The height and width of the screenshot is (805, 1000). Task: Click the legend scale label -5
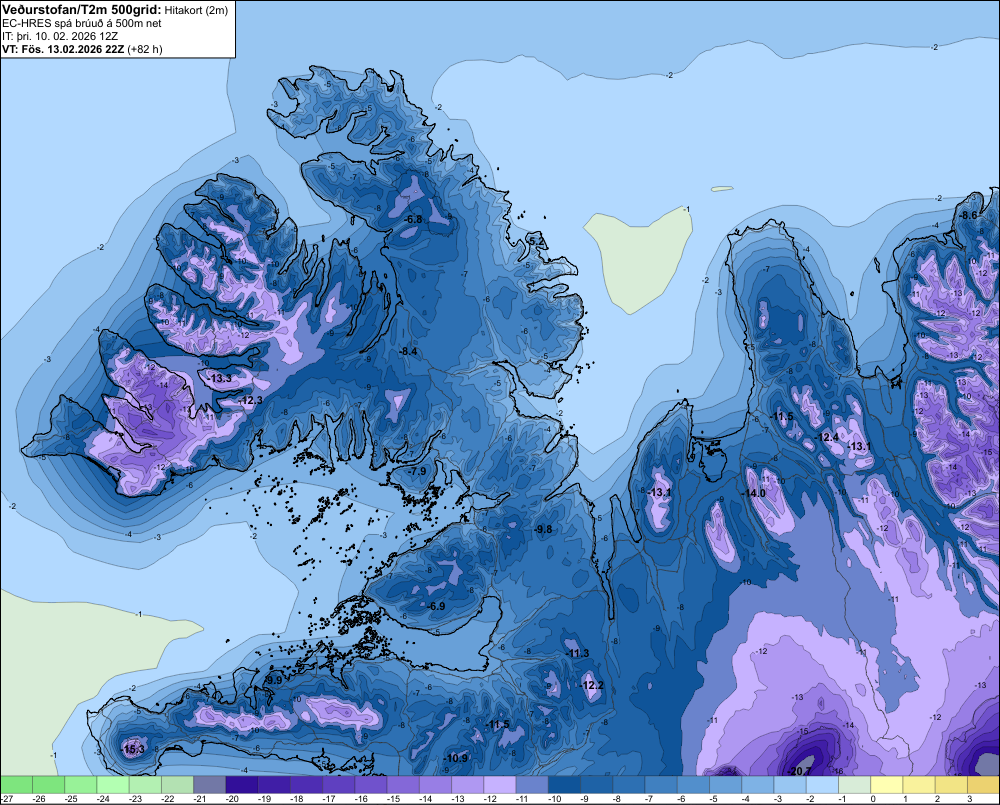coord(713,799)
